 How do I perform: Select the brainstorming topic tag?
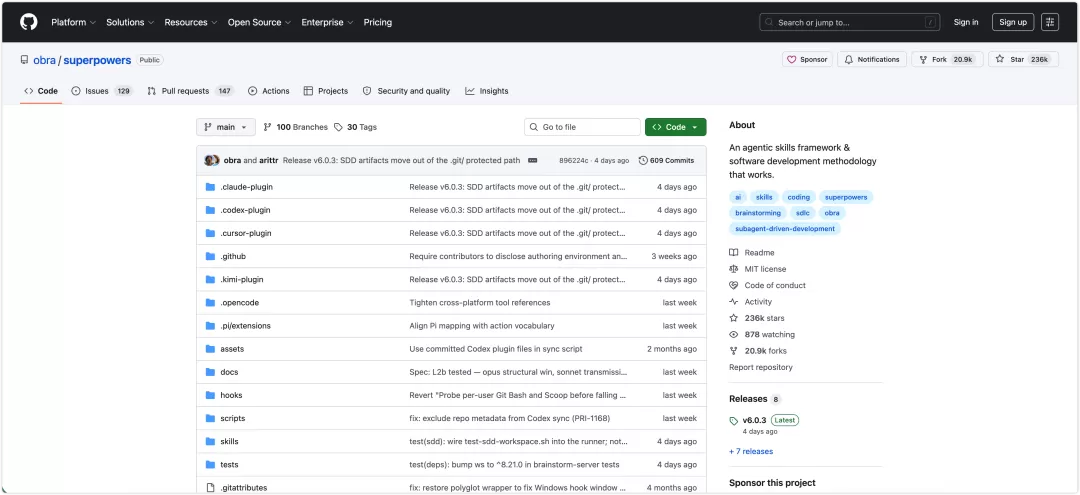pos(758,213)
